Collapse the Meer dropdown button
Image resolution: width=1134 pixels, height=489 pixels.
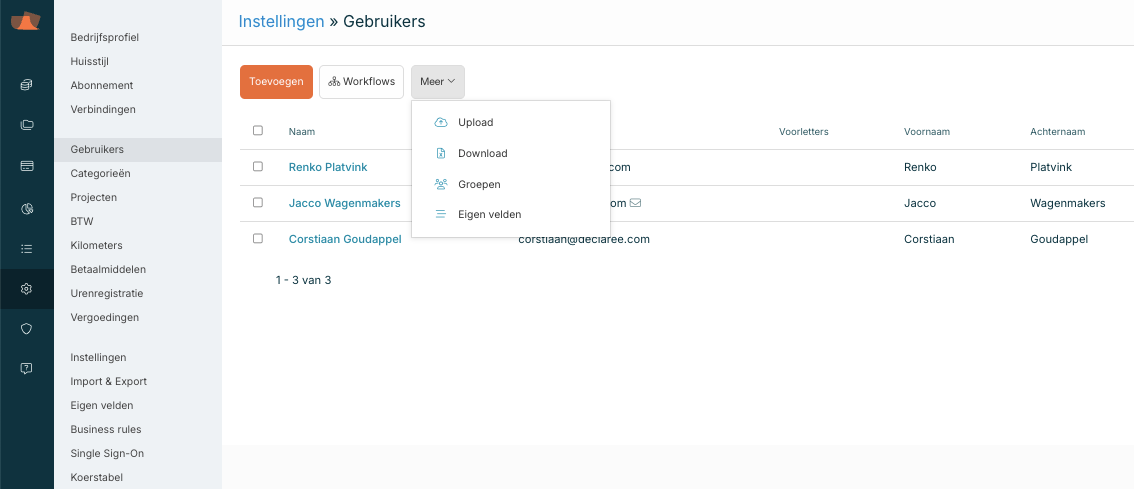[437, 82]
